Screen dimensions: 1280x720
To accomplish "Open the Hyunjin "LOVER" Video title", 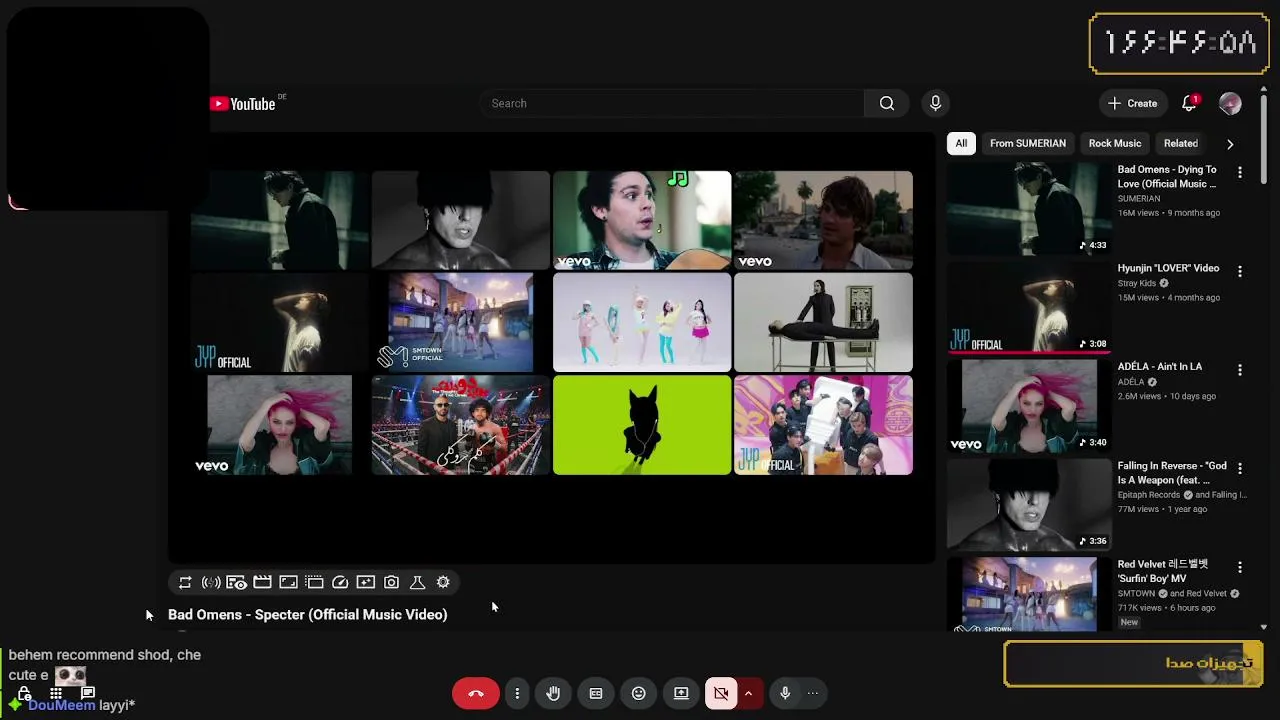I will [x=1168, y=268].
